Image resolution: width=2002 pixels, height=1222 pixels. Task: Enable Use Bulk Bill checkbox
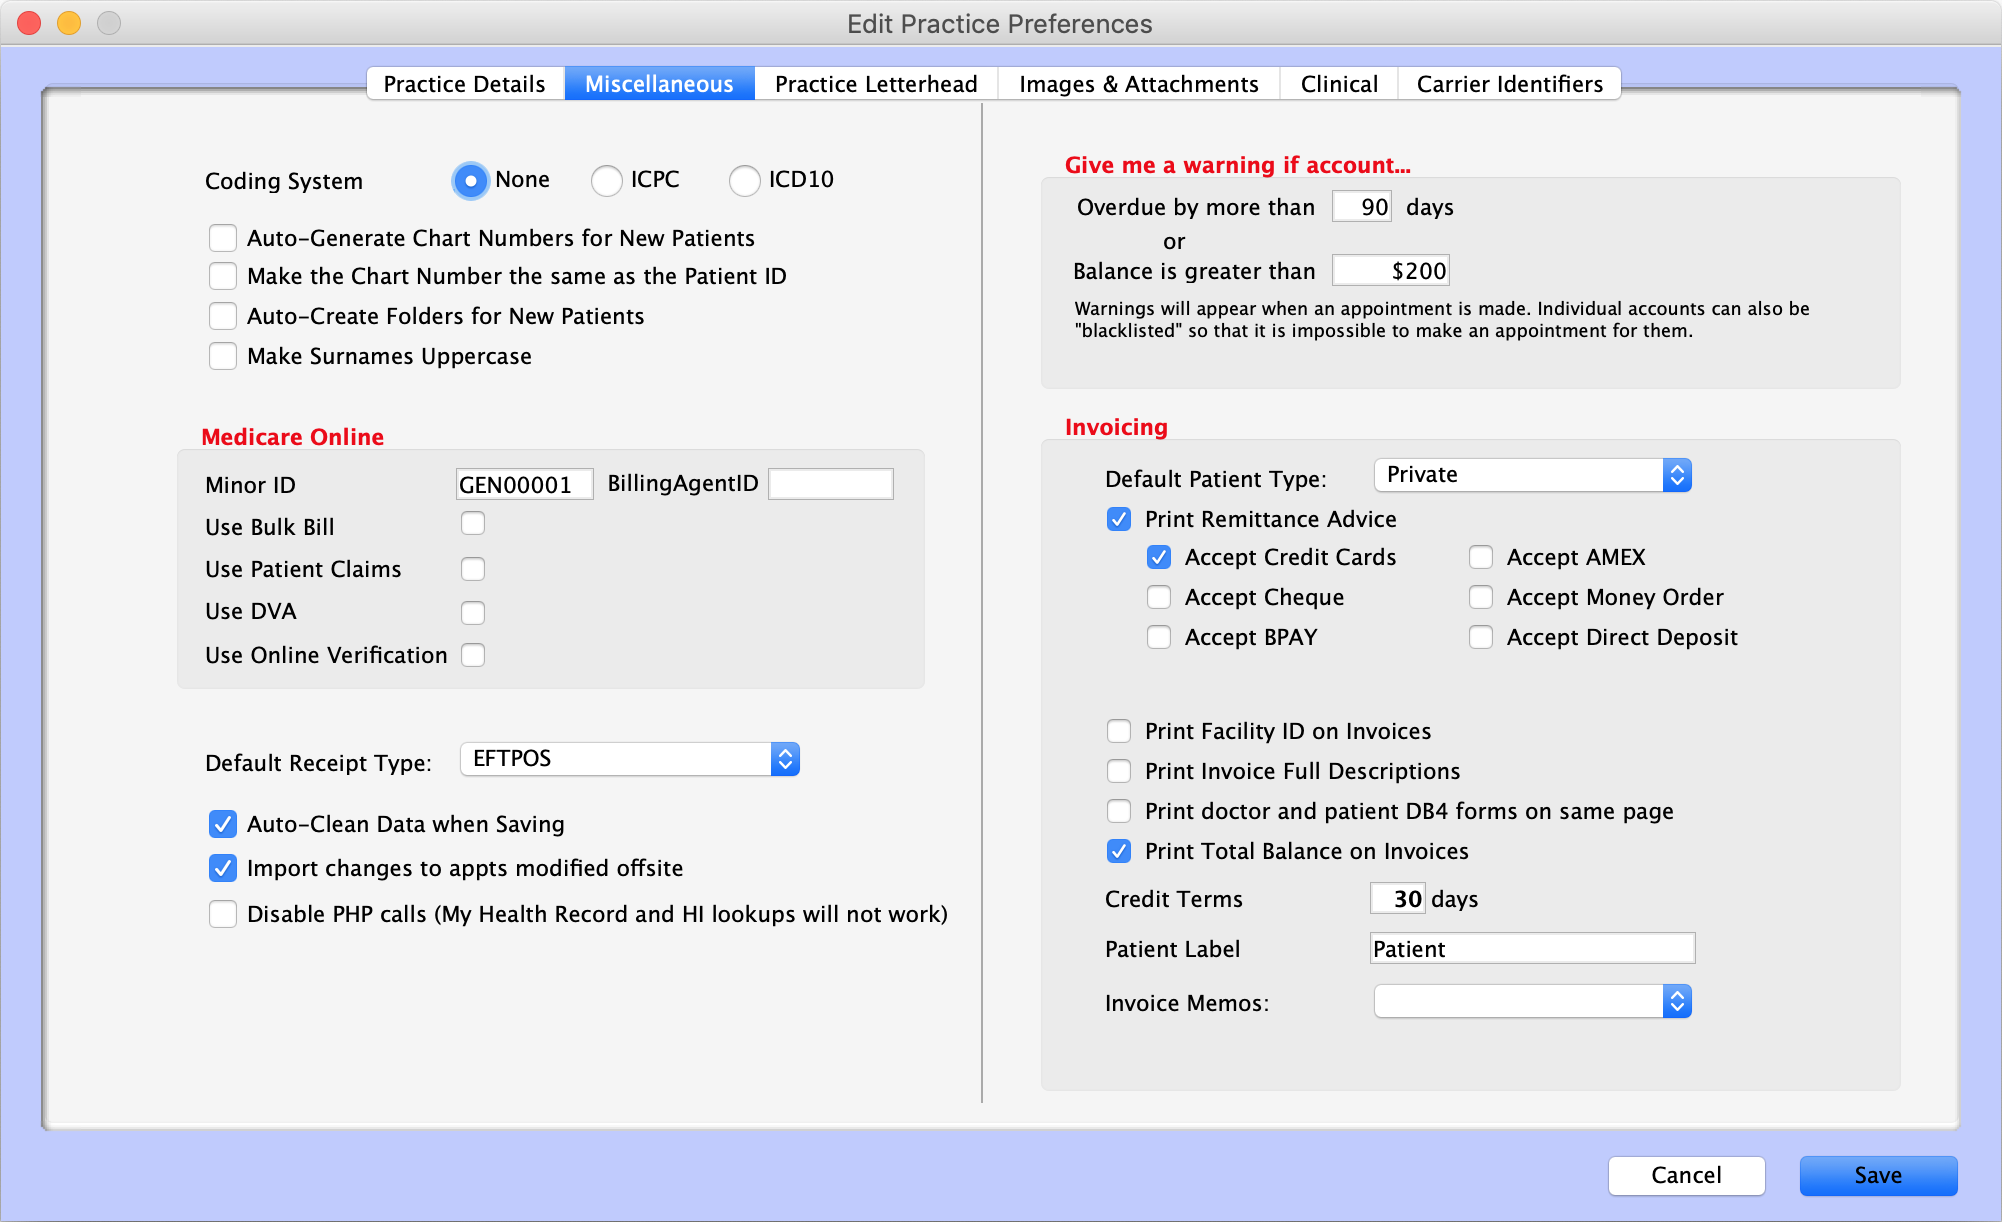click(x=473, y=524)
